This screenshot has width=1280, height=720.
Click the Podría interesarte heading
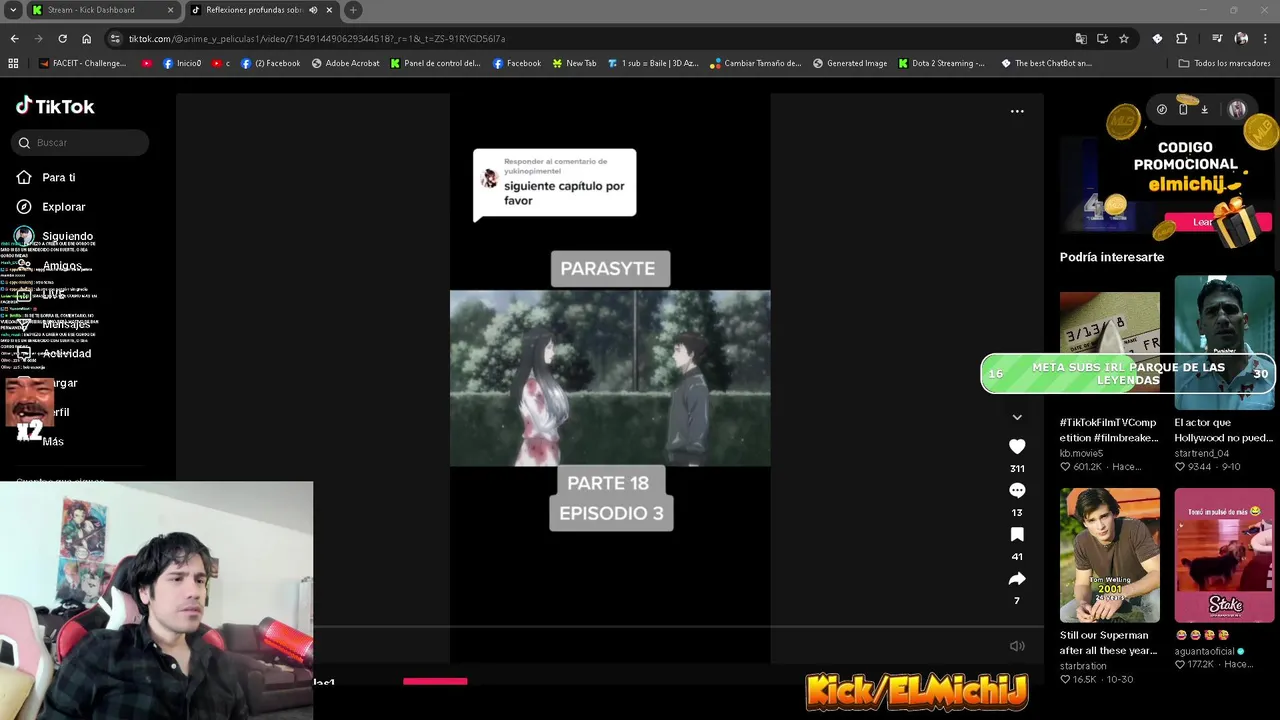[x=1112, y=257]
